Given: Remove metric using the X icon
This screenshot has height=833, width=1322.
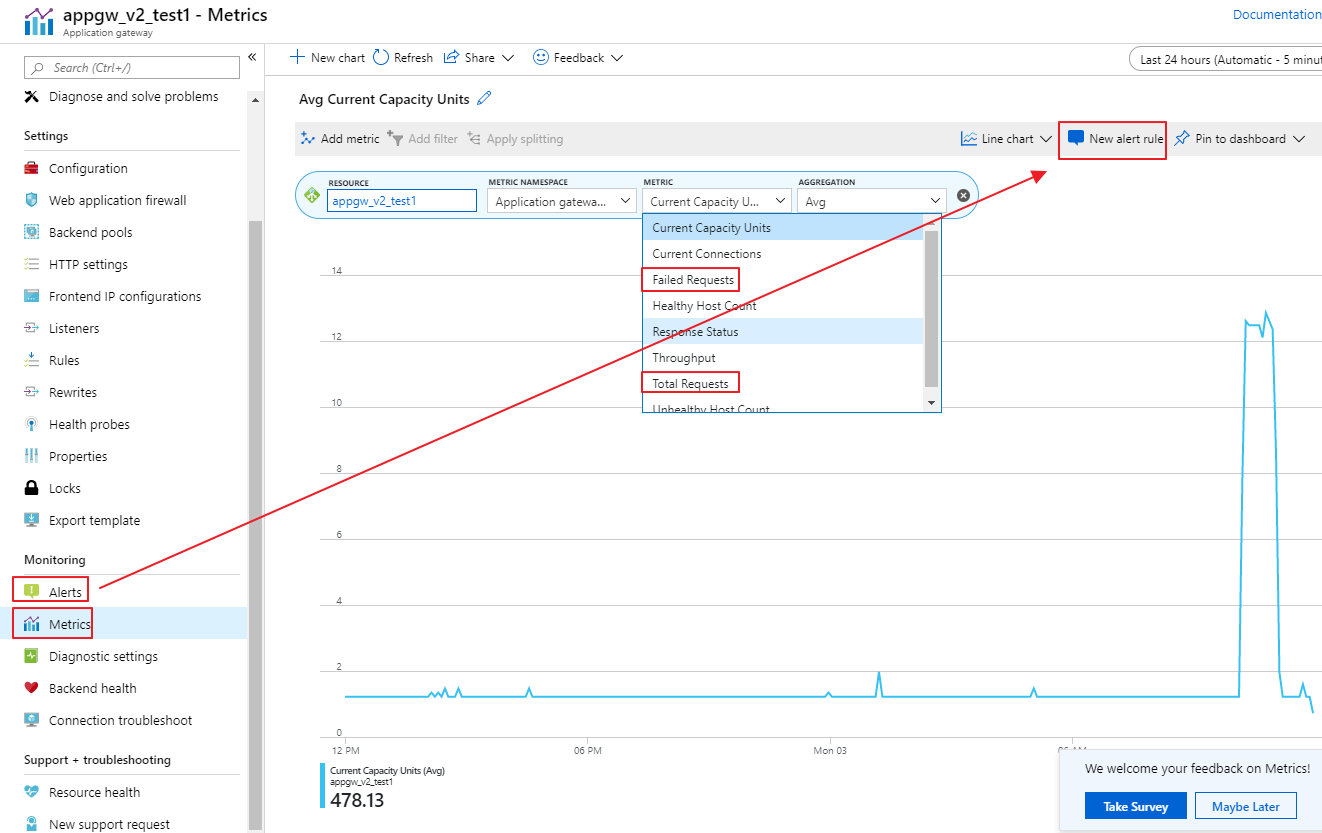Looking at the screenshot, I should (963, 196).
